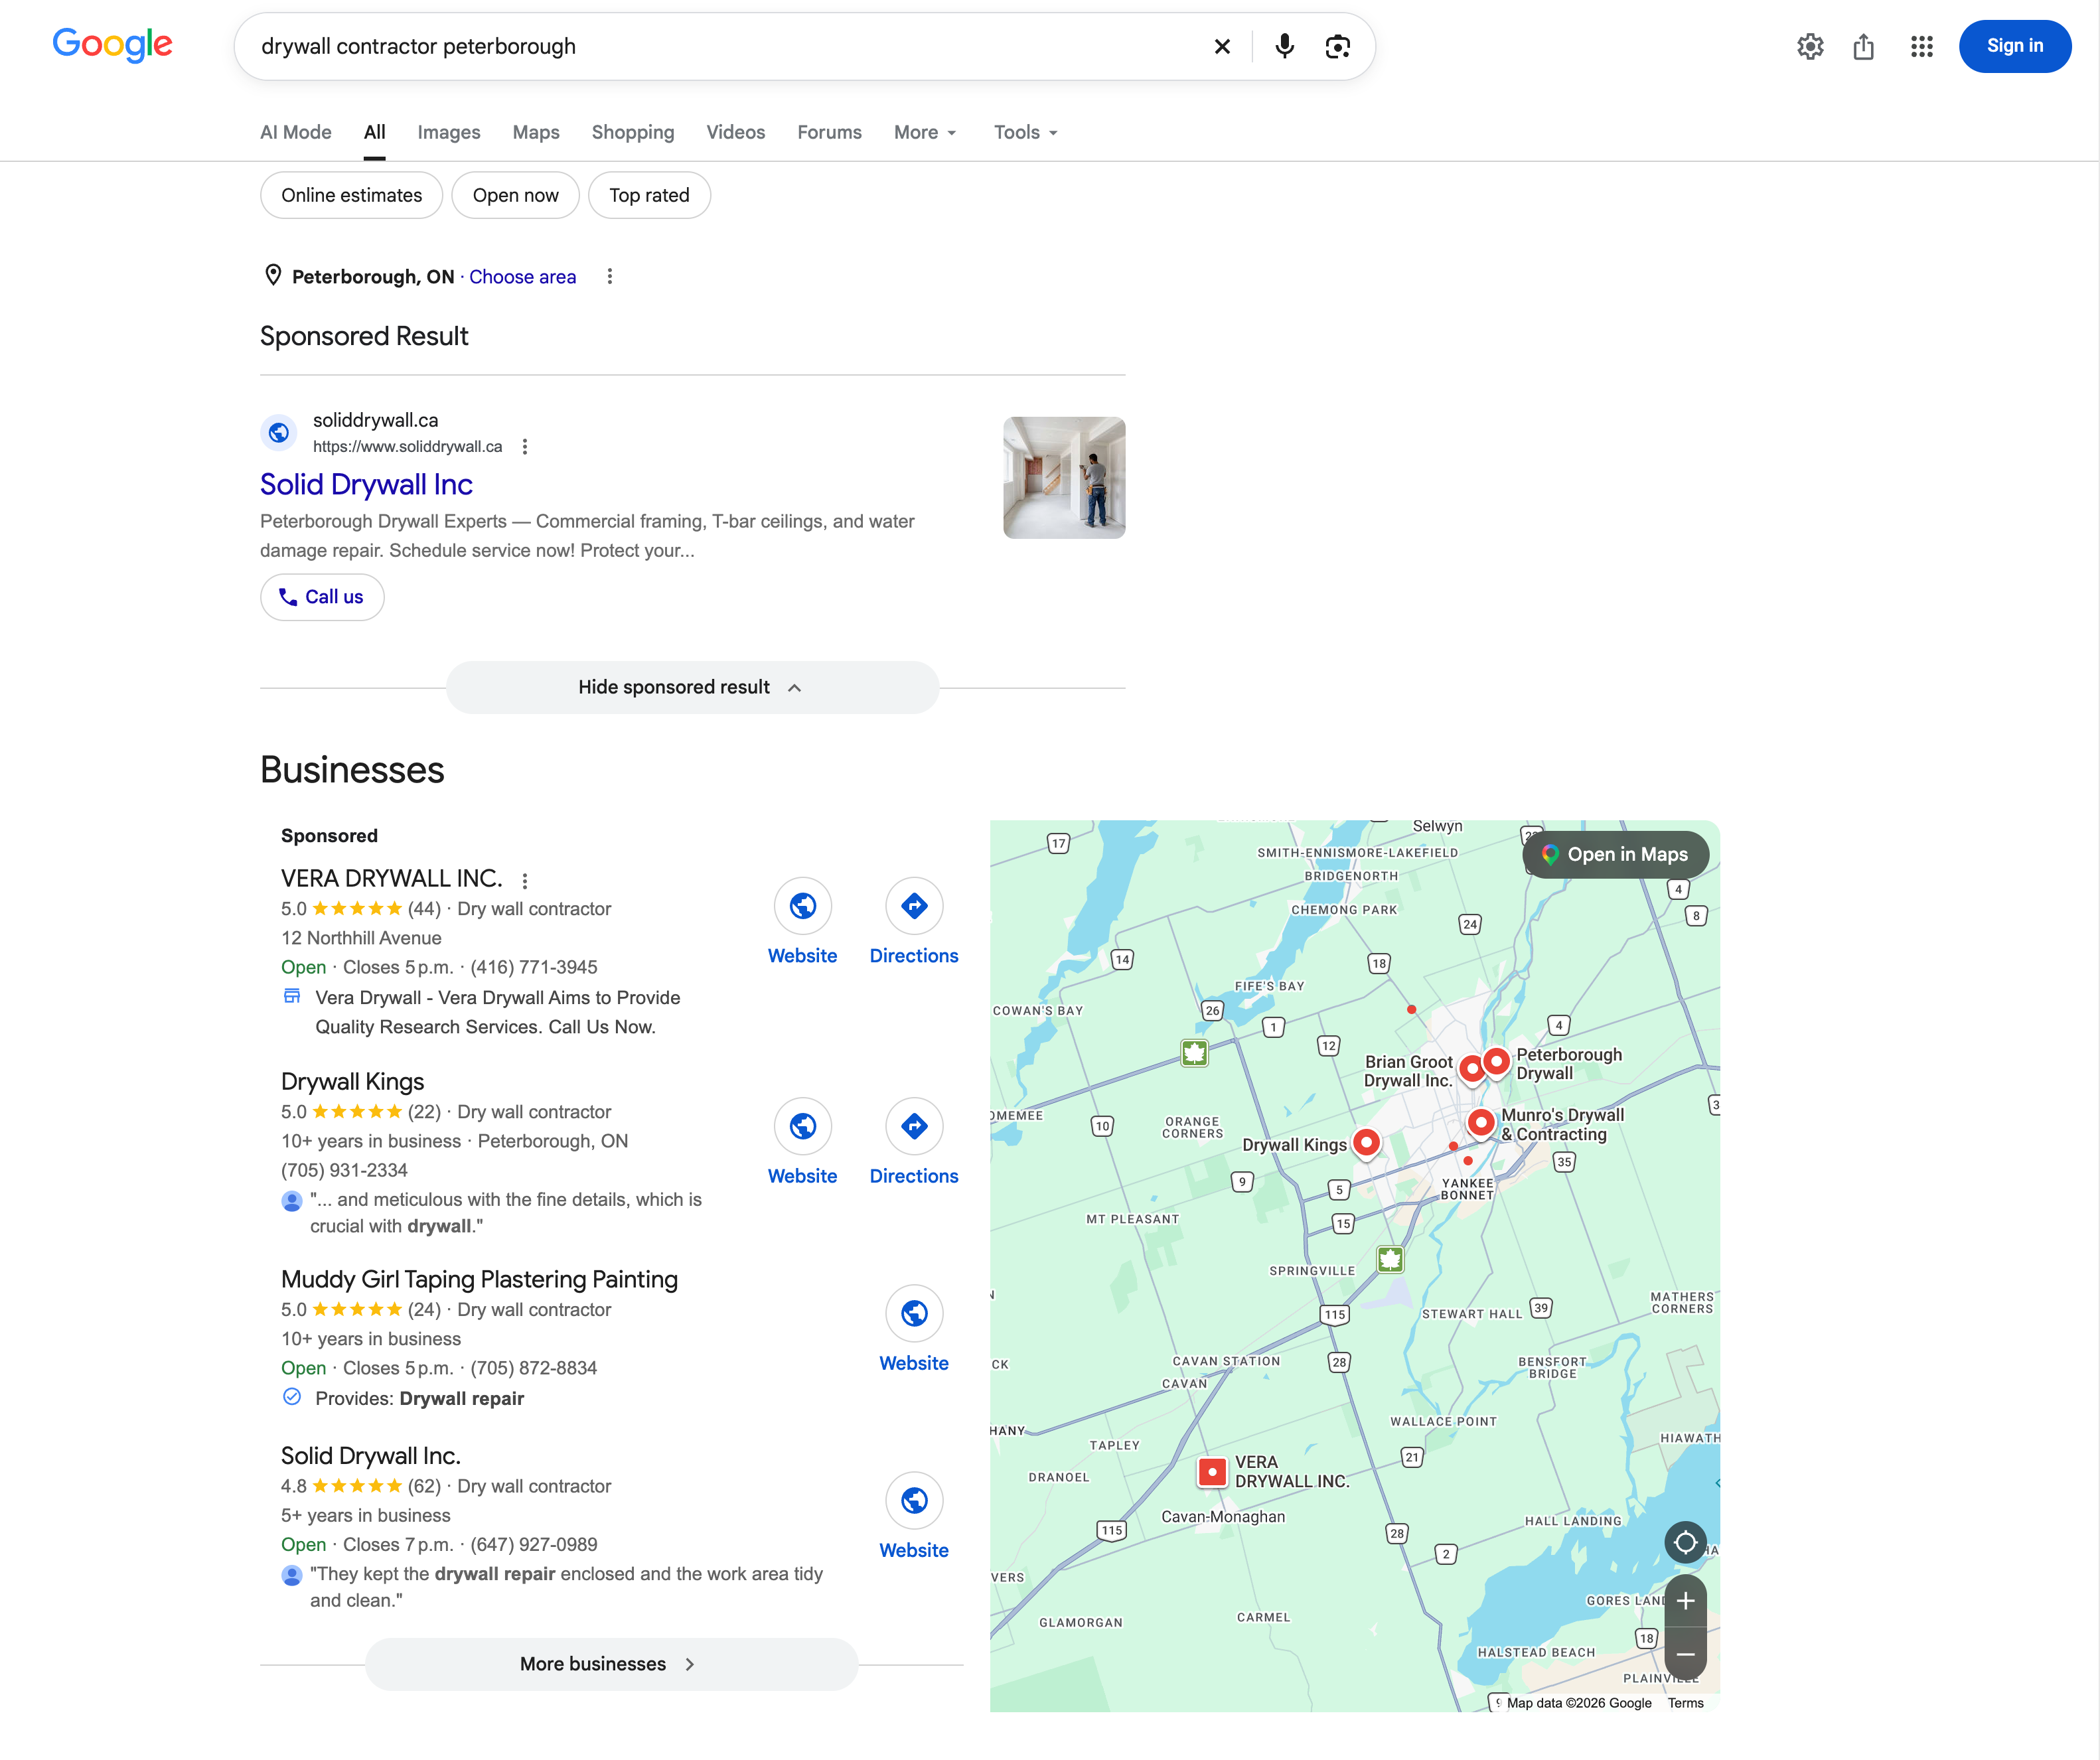Open the Solid Drywall ad thumbnail image
2100x1760 pixels.
click(1064, 478)
